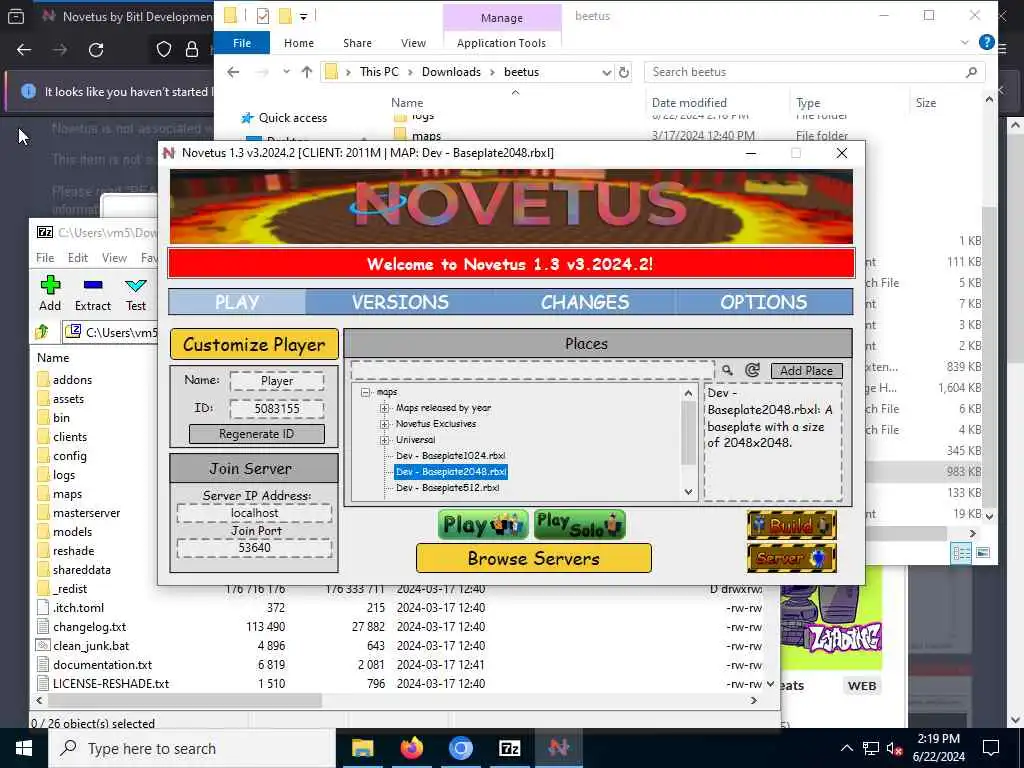Image resolution: width=1024 pixels, height=768 pixels.
Task: Expand the Explorer ribbon chevron
Action: pos(965,42)
